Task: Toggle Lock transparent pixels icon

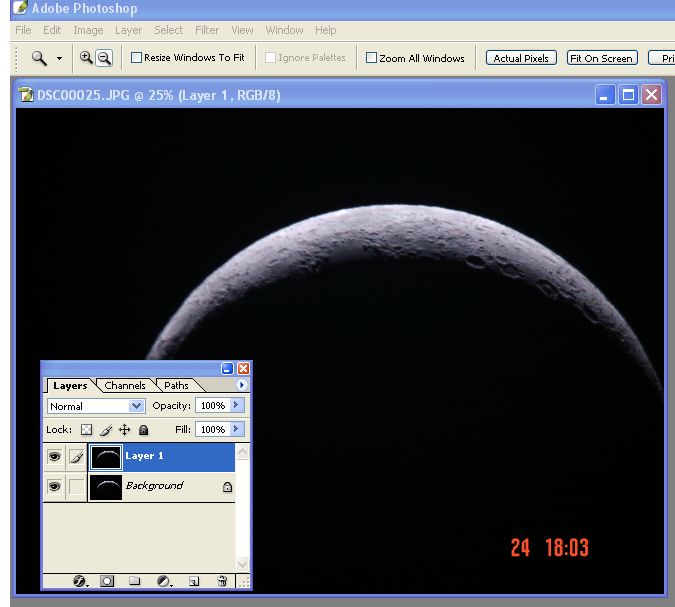Action: [x=87, y=430]
